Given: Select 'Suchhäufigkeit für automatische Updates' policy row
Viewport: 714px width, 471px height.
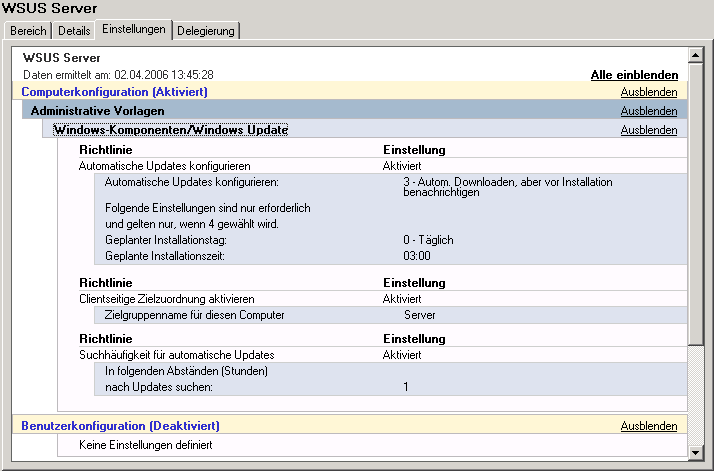Looking at the screenshot, I should point(382,355).
